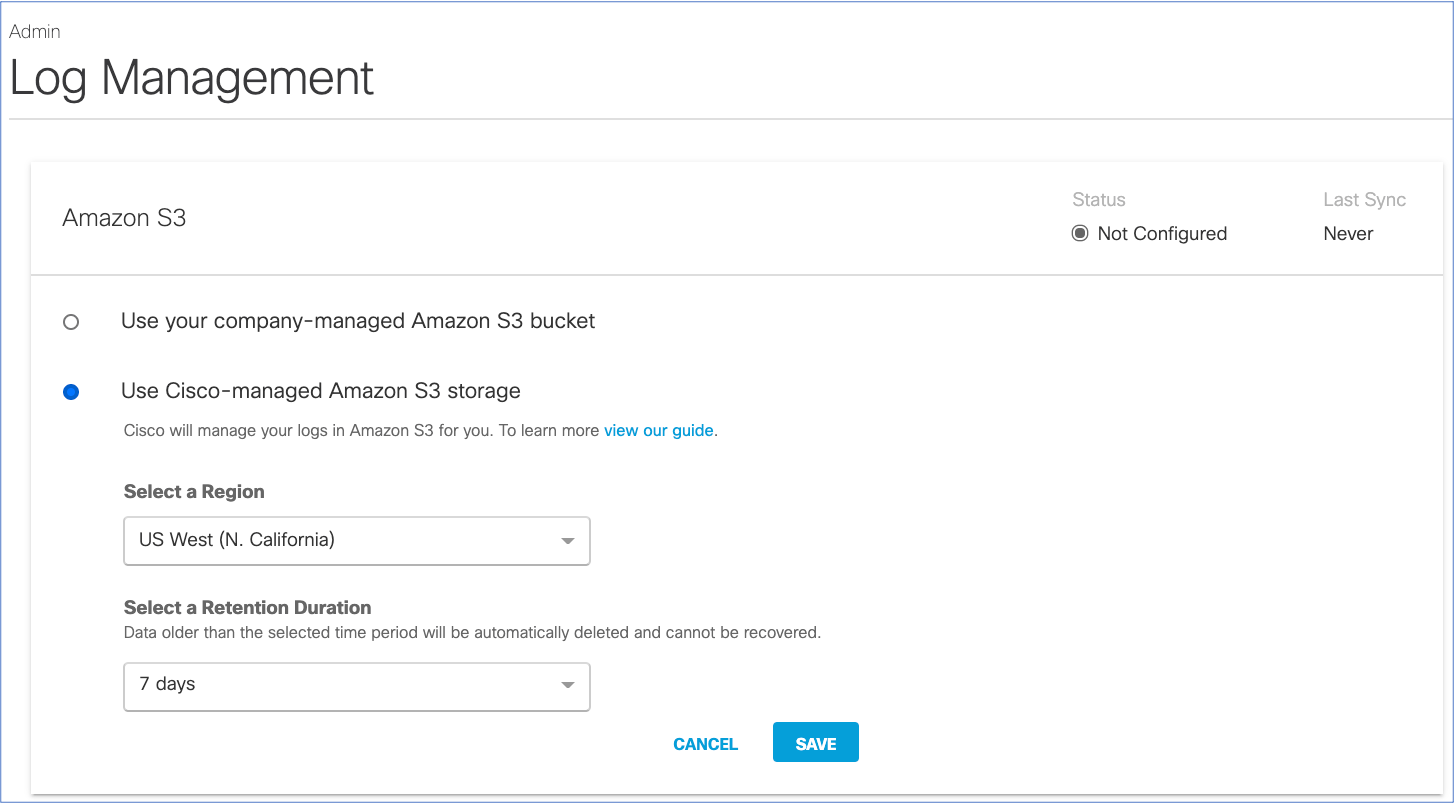Click the Log Management page title
The height and width of the screenshot is (804, 1454).
[192, 79]
